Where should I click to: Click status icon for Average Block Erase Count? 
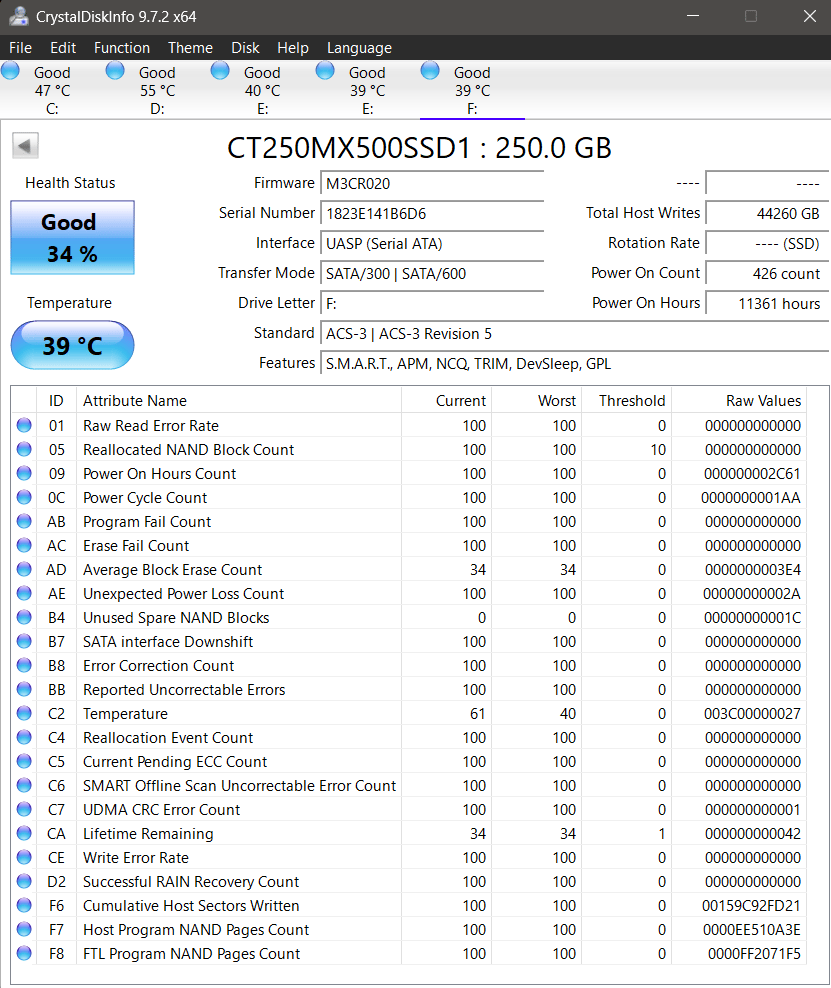coord(24,569)
